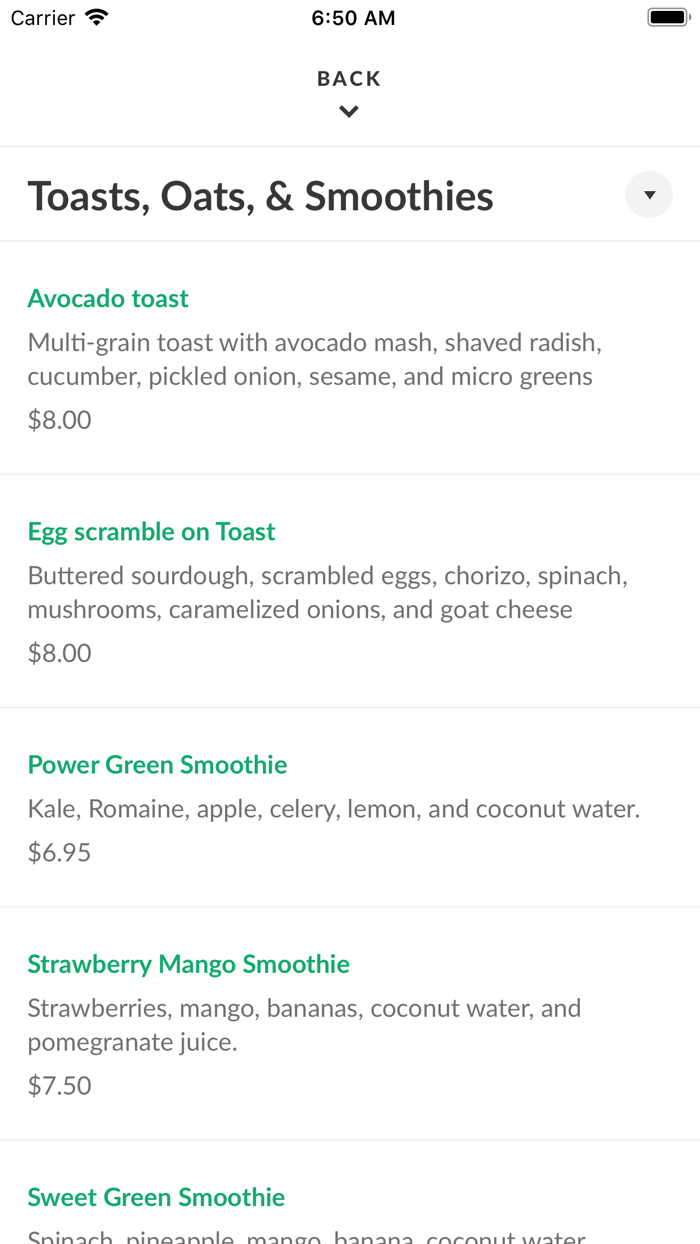Tap the Avocado toast description text

pyautogui.click(x=314, y=359)
